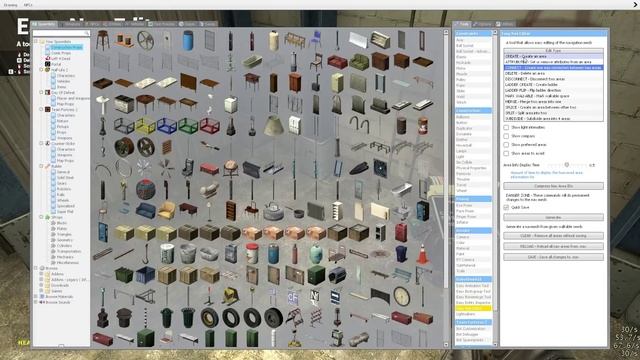This screenshot has width=640, height=360.
Task: Spawn the teal propane tank prop
Action: (316, 253)
